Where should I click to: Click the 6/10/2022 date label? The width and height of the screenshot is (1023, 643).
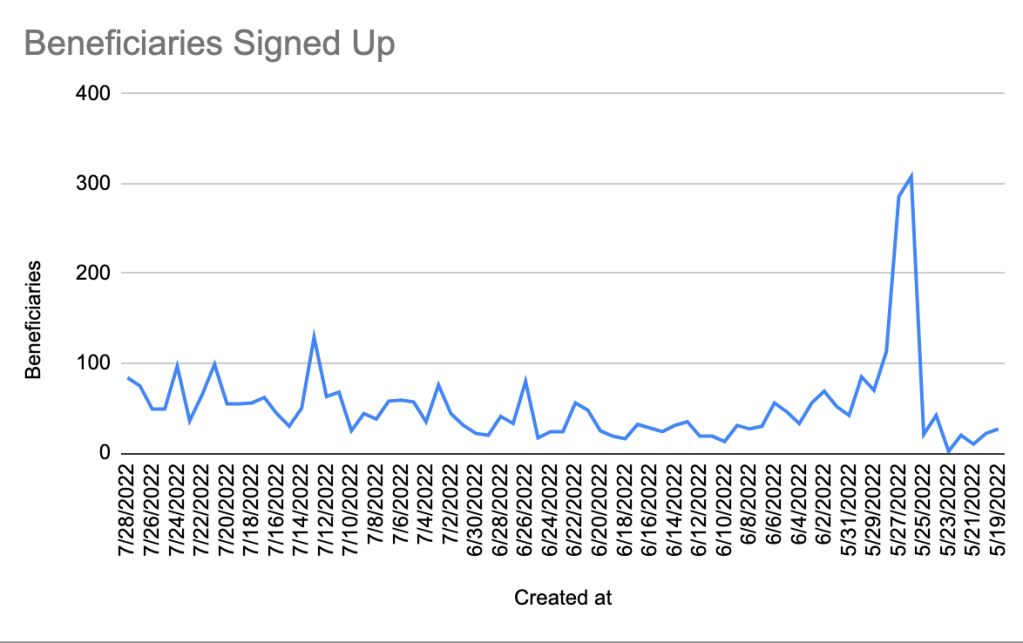724,512
